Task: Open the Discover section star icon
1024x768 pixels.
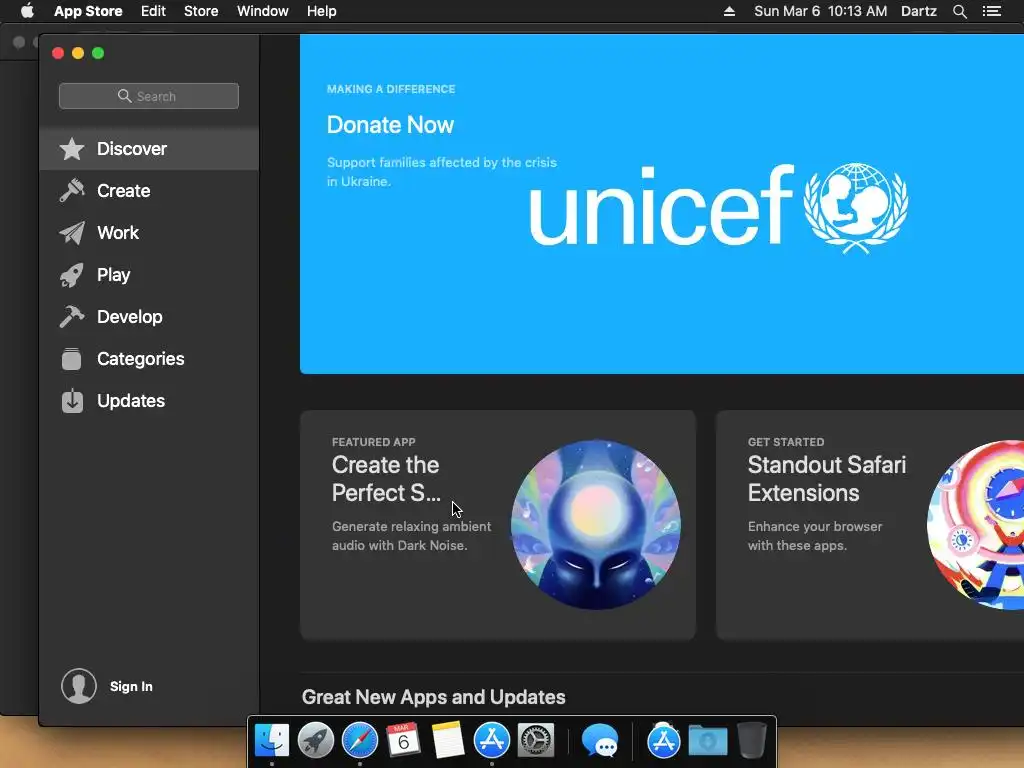Action: point(72,149)
